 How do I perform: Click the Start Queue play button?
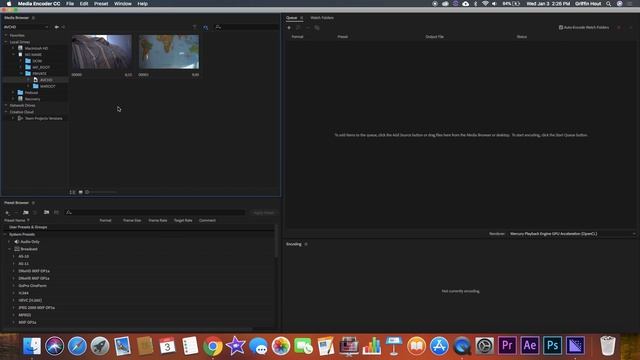click(630, 27)
